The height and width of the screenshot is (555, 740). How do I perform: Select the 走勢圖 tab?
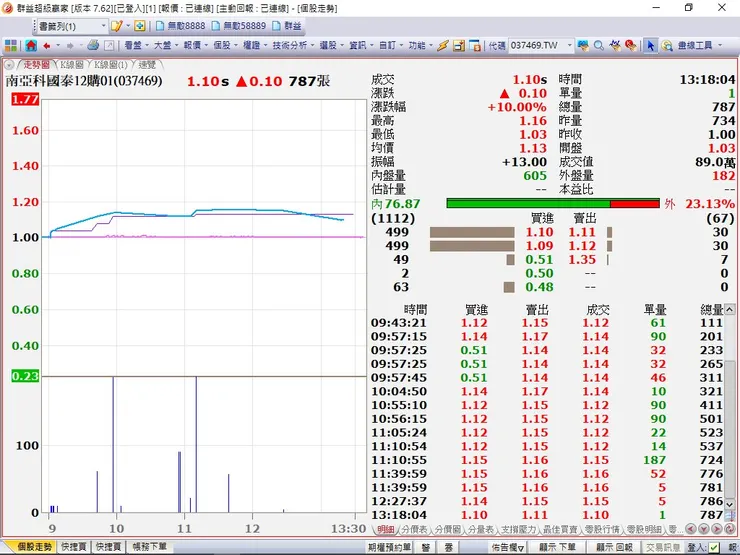(36, 65)
